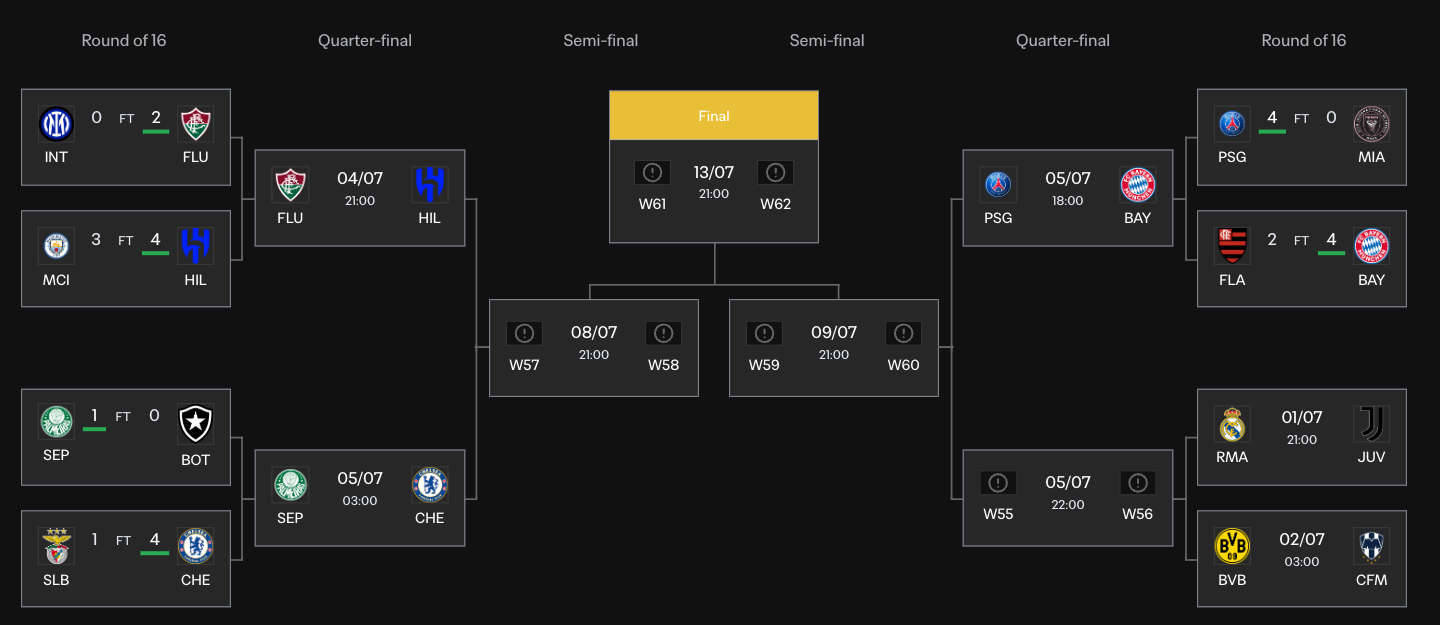Click the Al Hilal crest in the MCI vs HIL match

click(x=196, y=246)
